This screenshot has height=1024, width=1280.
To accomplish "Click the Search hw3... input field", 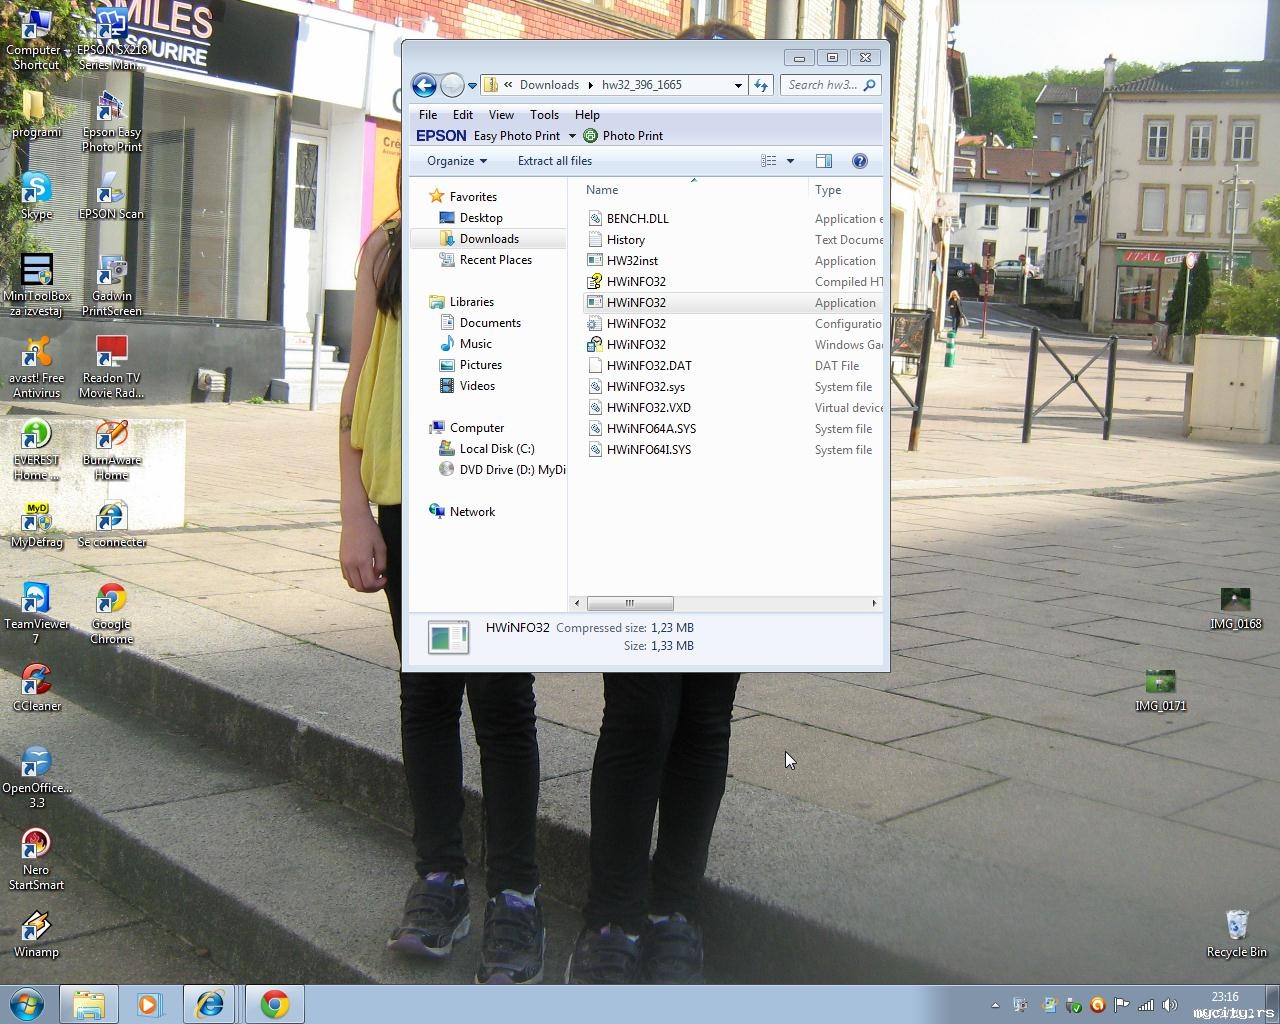I will pyautogui.click(x=822, y=85).
